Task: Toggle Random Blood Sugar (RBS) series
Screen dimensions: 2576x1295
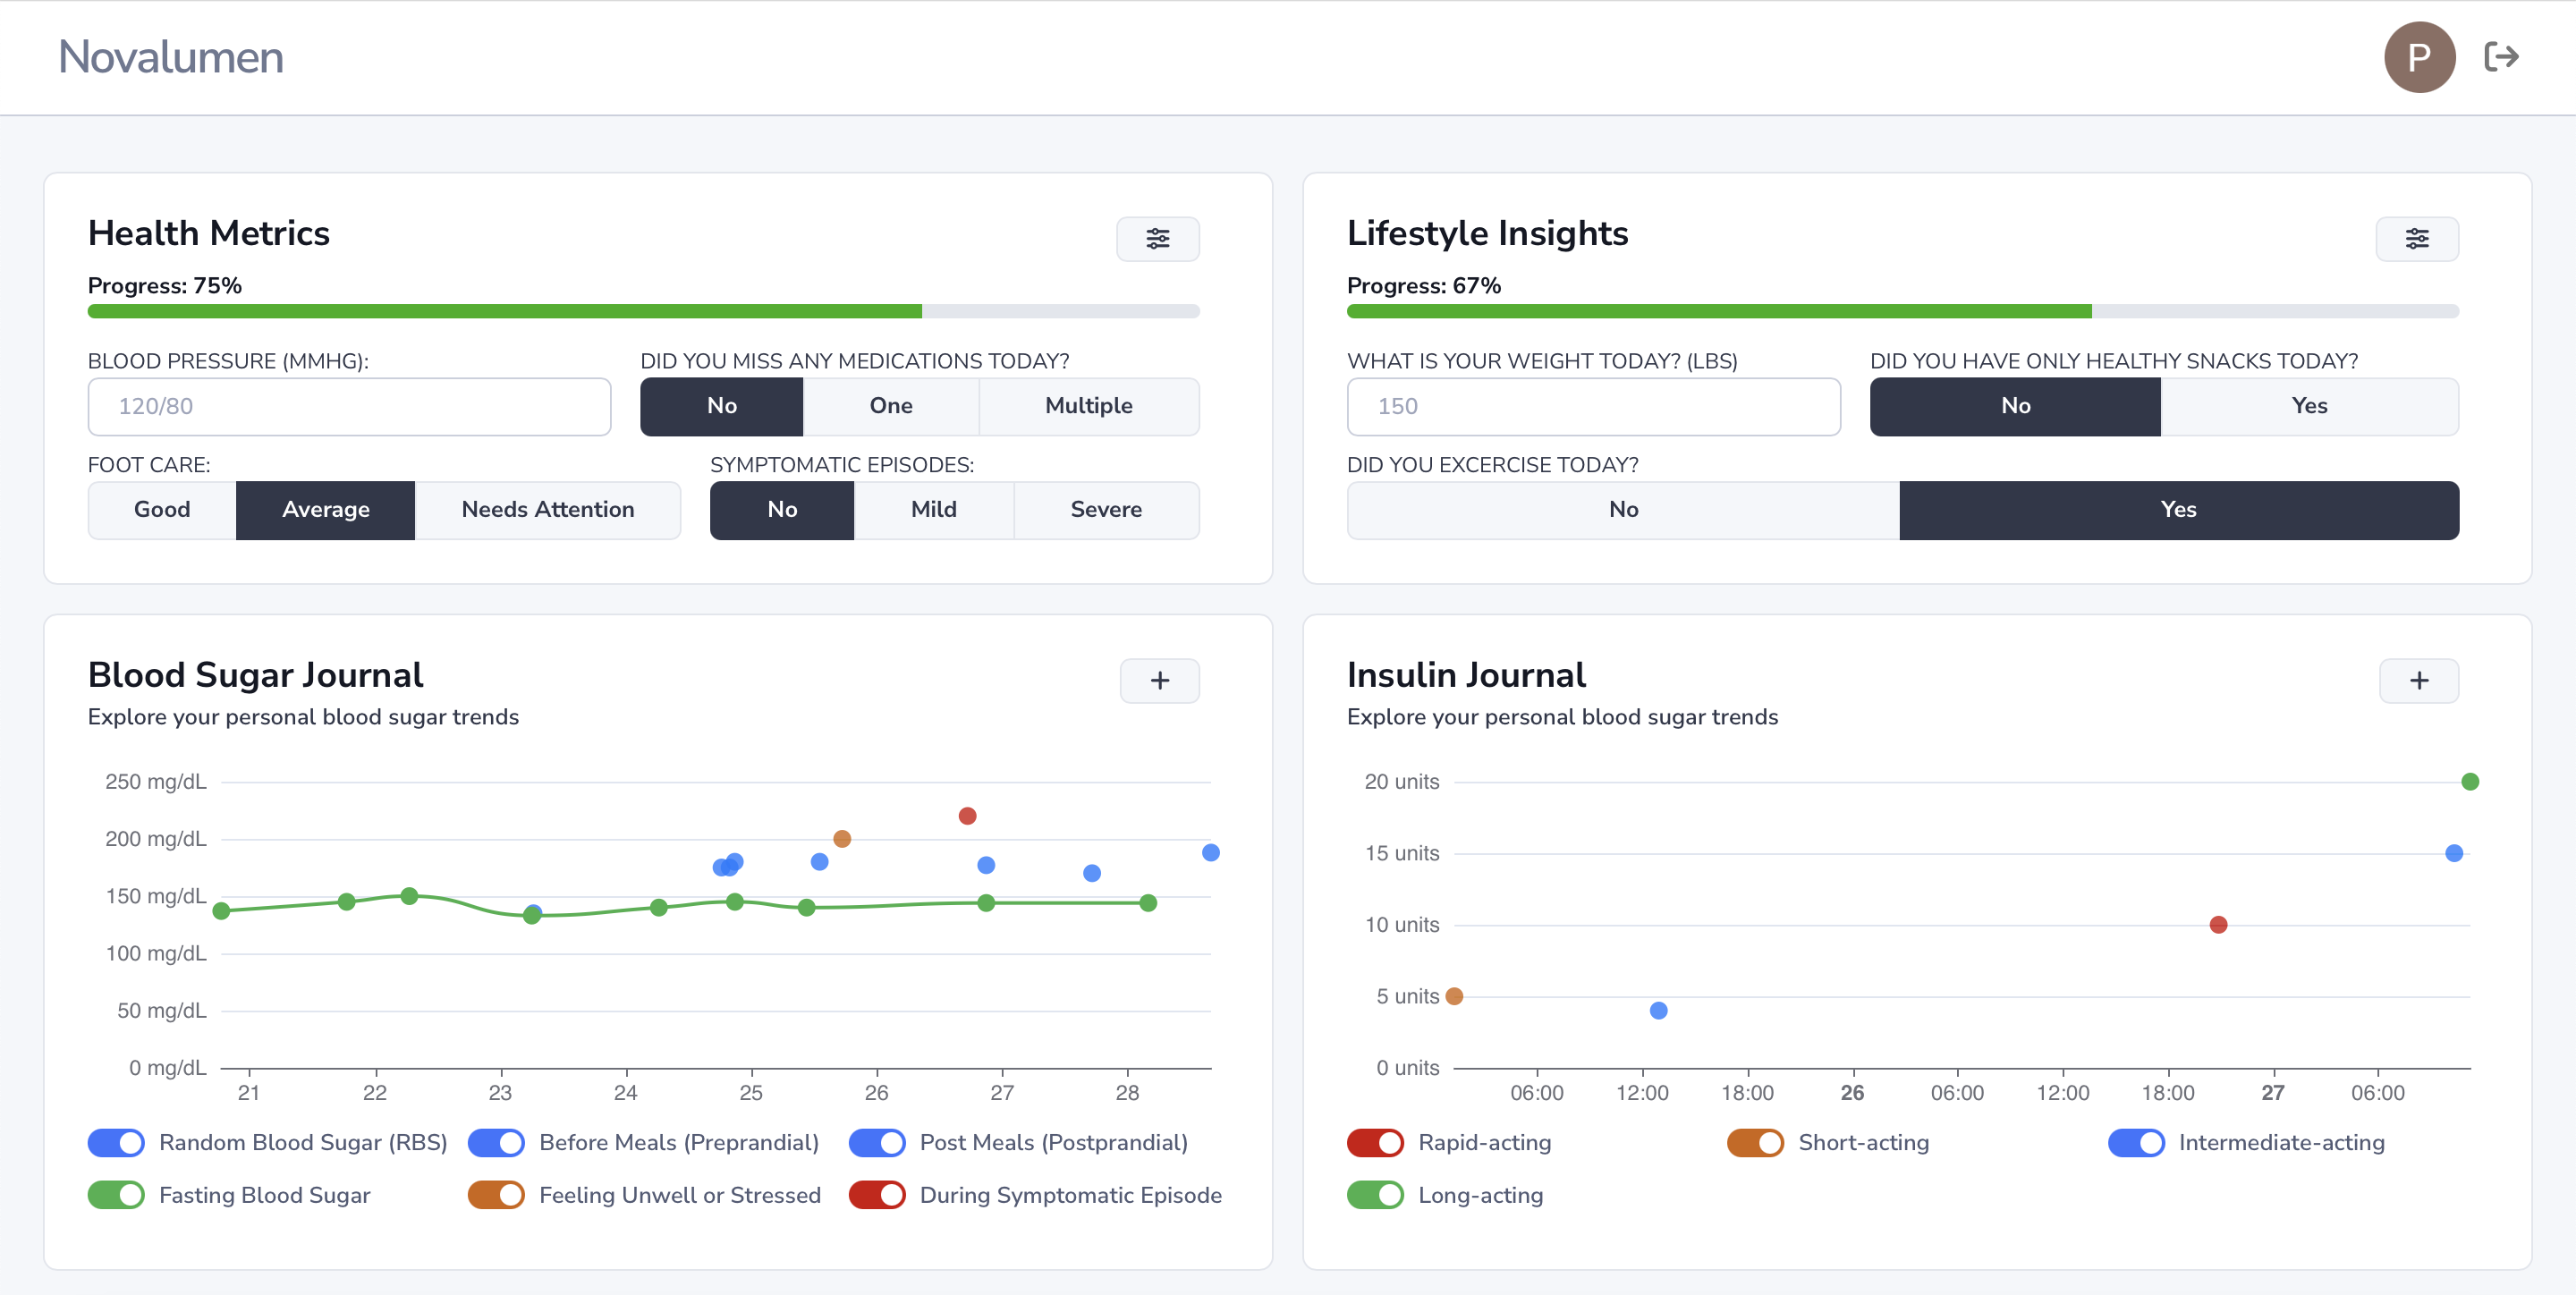Action: coord(116,1142)
